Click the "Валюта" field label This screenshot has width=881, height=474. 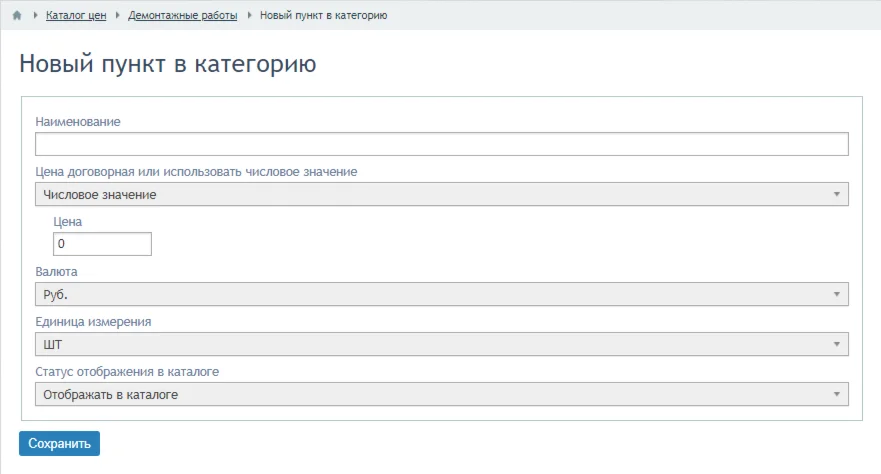pyautogui.click(x=56, y=271)
